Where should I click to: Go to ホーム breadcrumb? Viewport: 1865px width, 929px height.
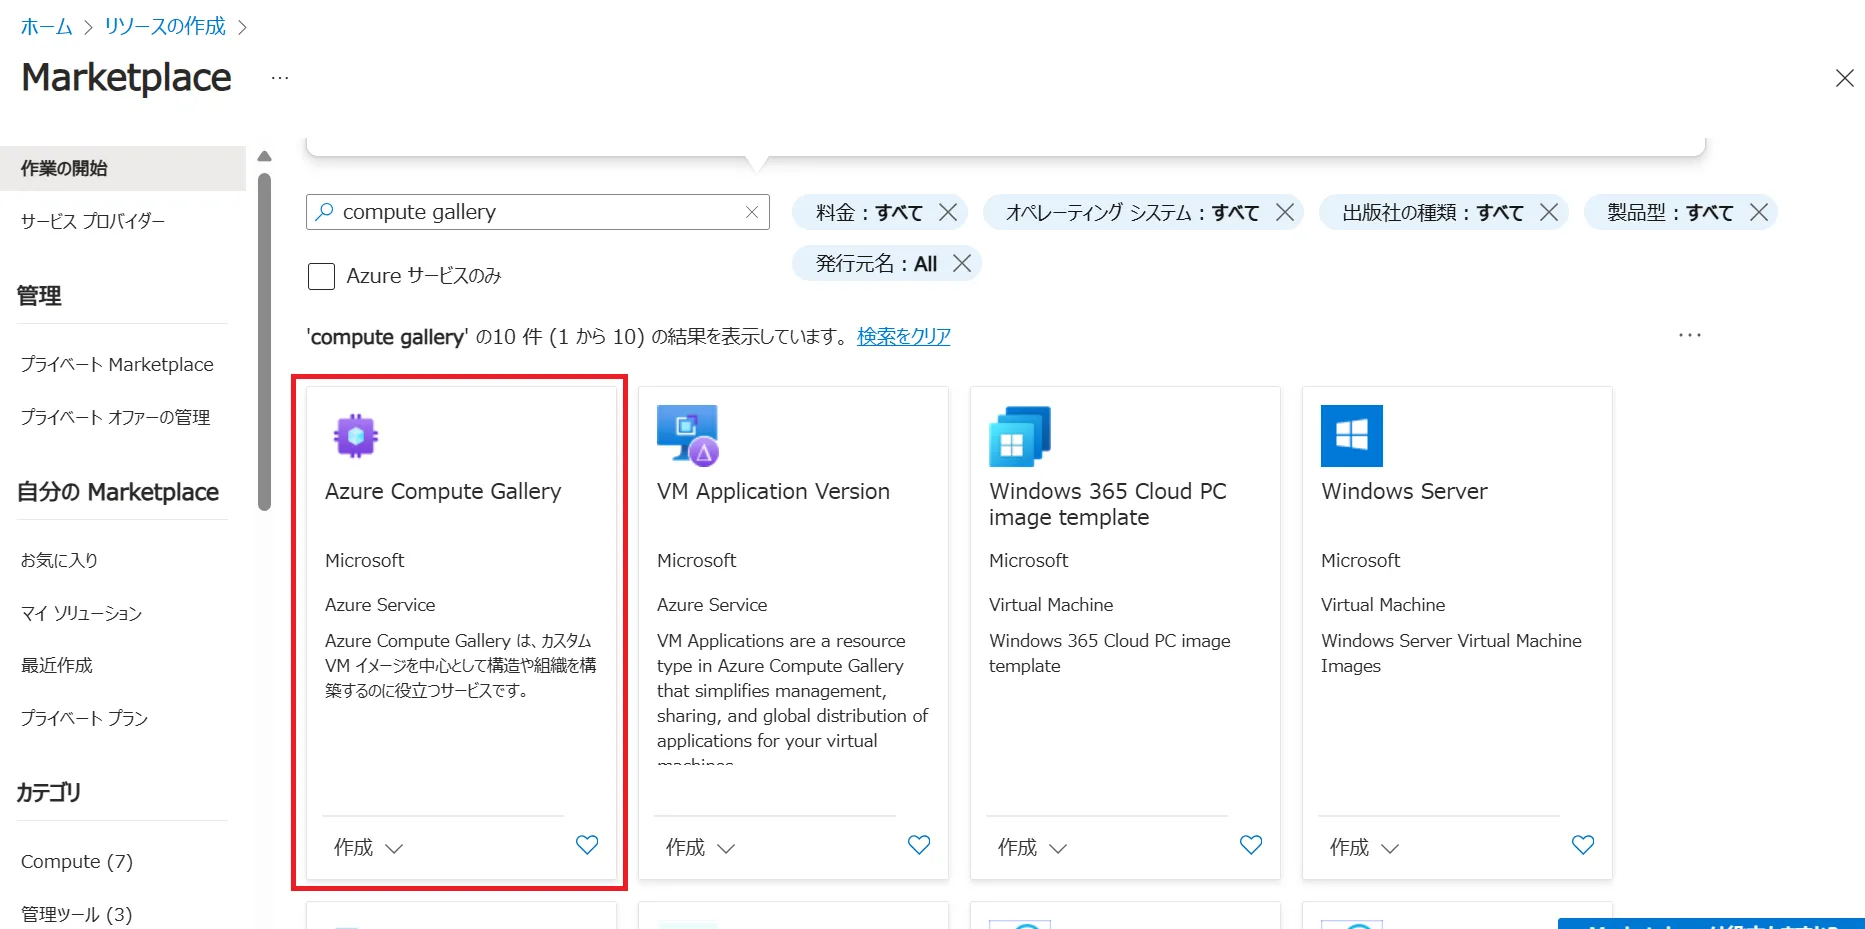(x=46, y=27)
